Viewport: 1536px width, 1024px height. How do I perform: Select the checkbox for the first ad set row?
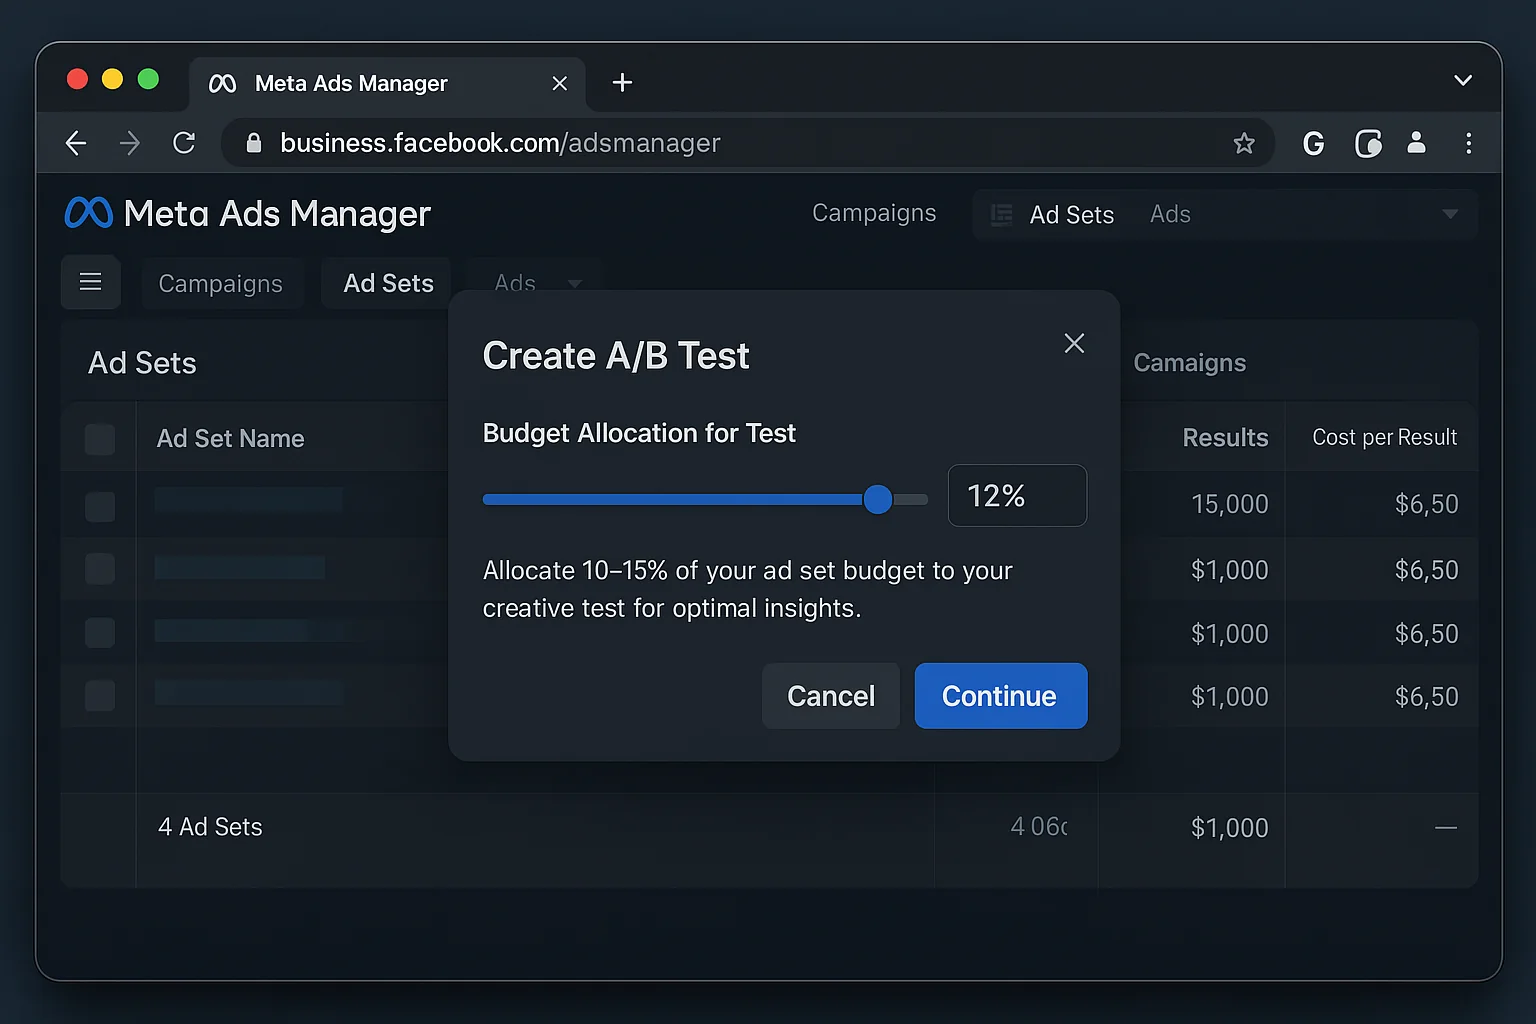[99, 506]
